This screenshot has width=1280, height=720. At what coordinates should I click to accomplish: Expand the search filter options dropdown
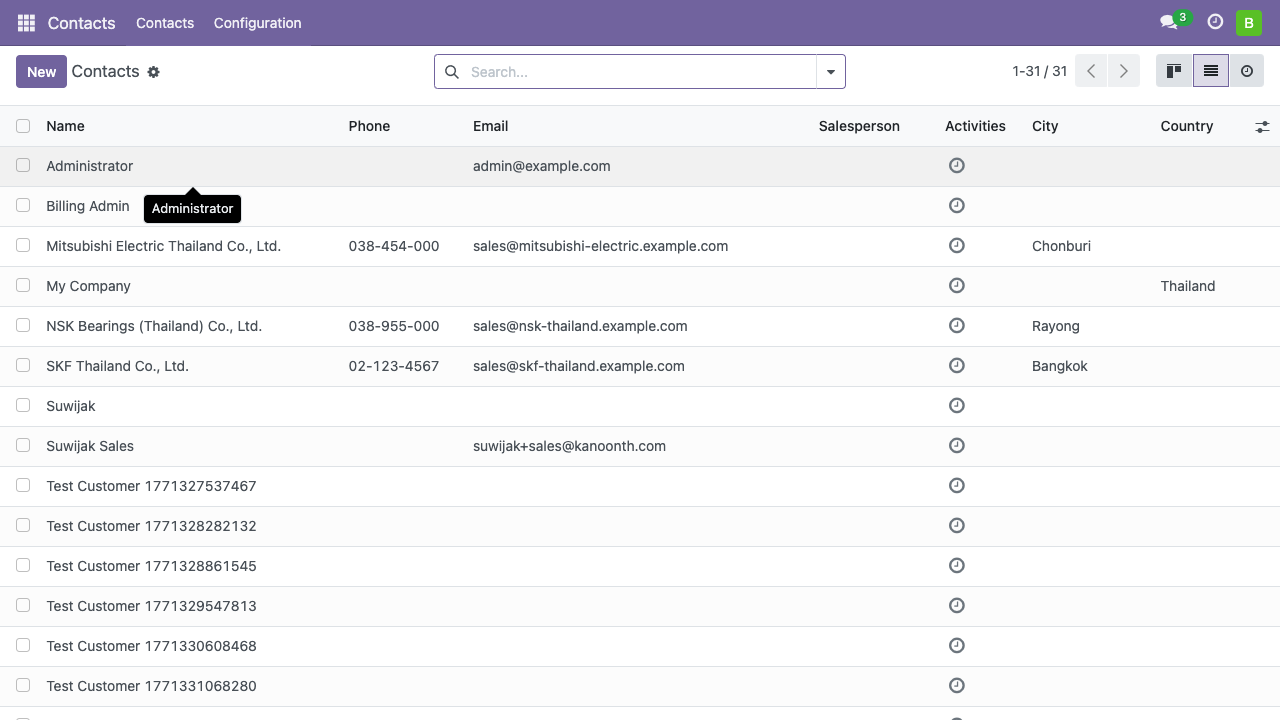coord(830,72)
